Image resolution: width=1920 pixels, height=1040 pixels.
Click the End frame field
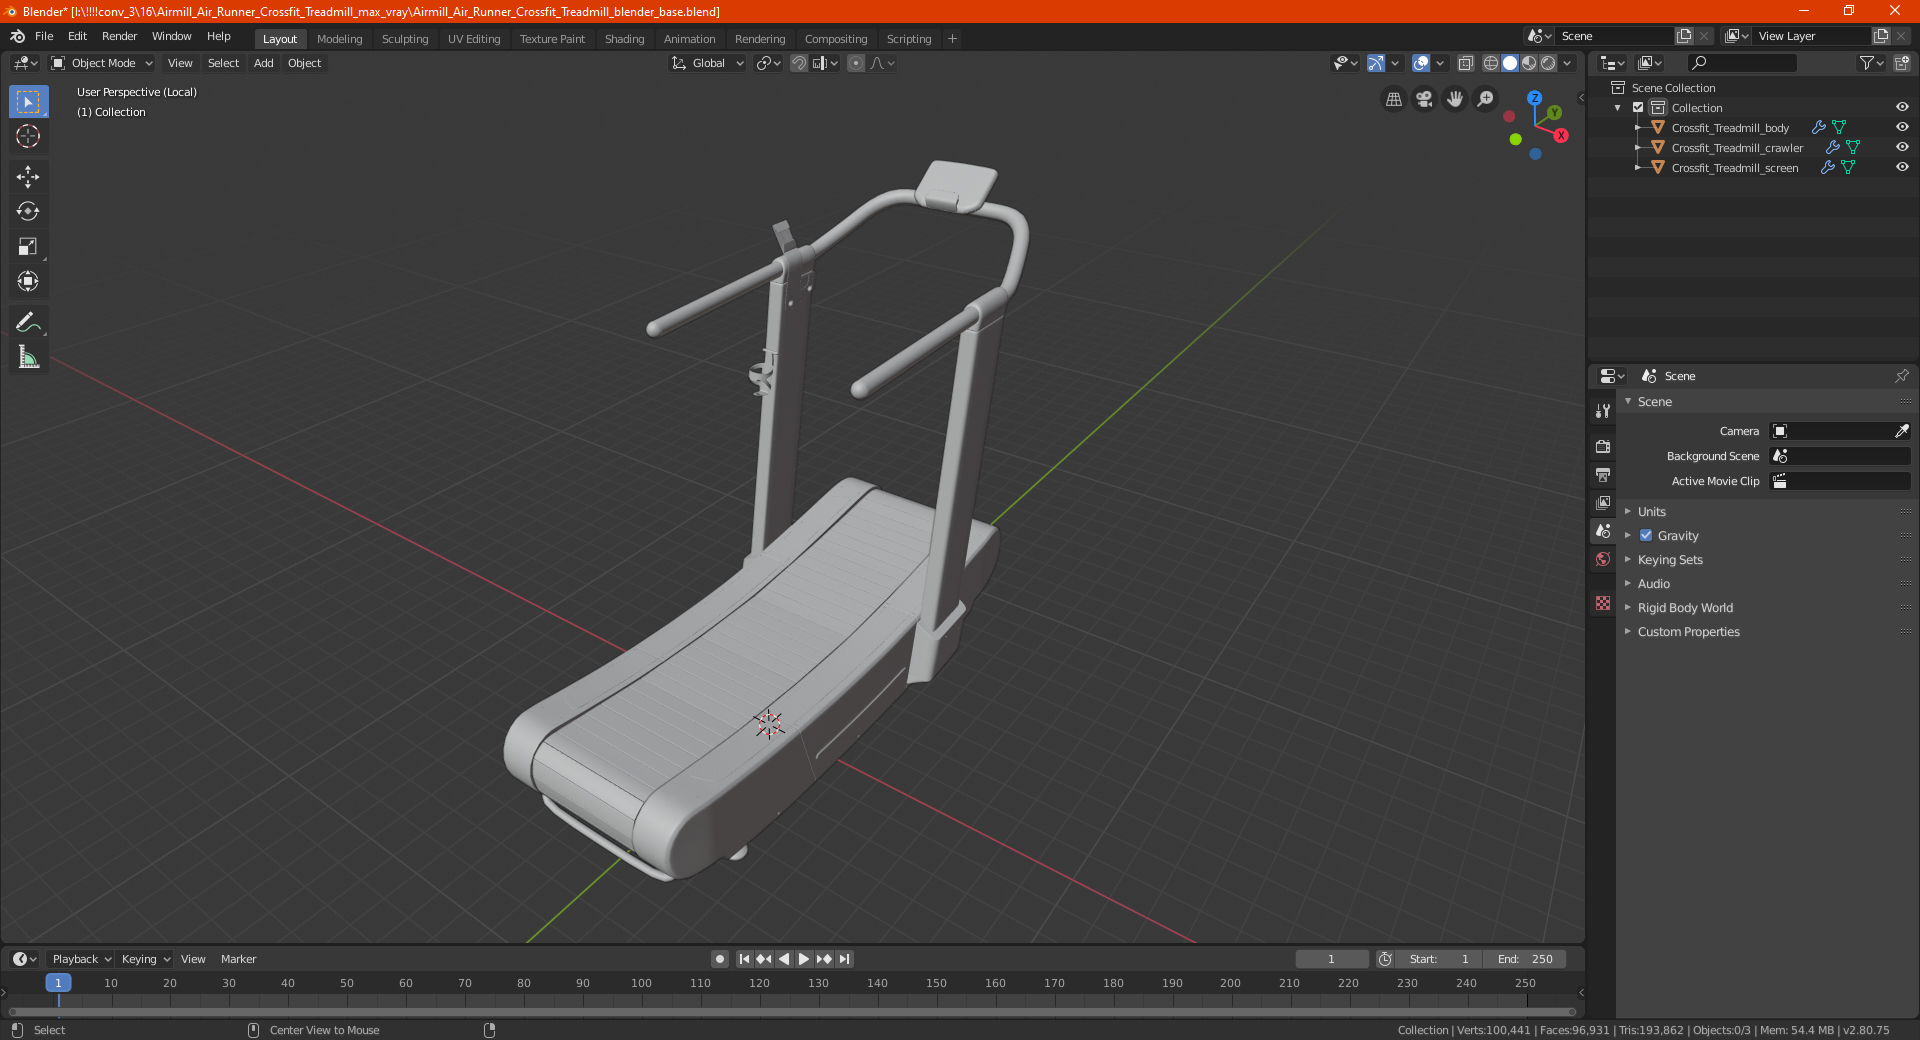[x=1525, y=959]
